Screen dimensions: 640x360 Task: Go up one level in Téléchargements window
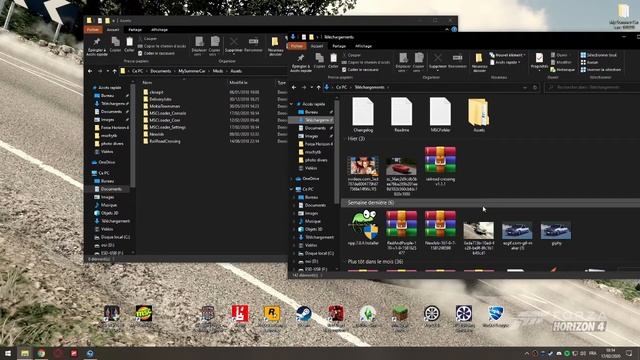[319, 87]
